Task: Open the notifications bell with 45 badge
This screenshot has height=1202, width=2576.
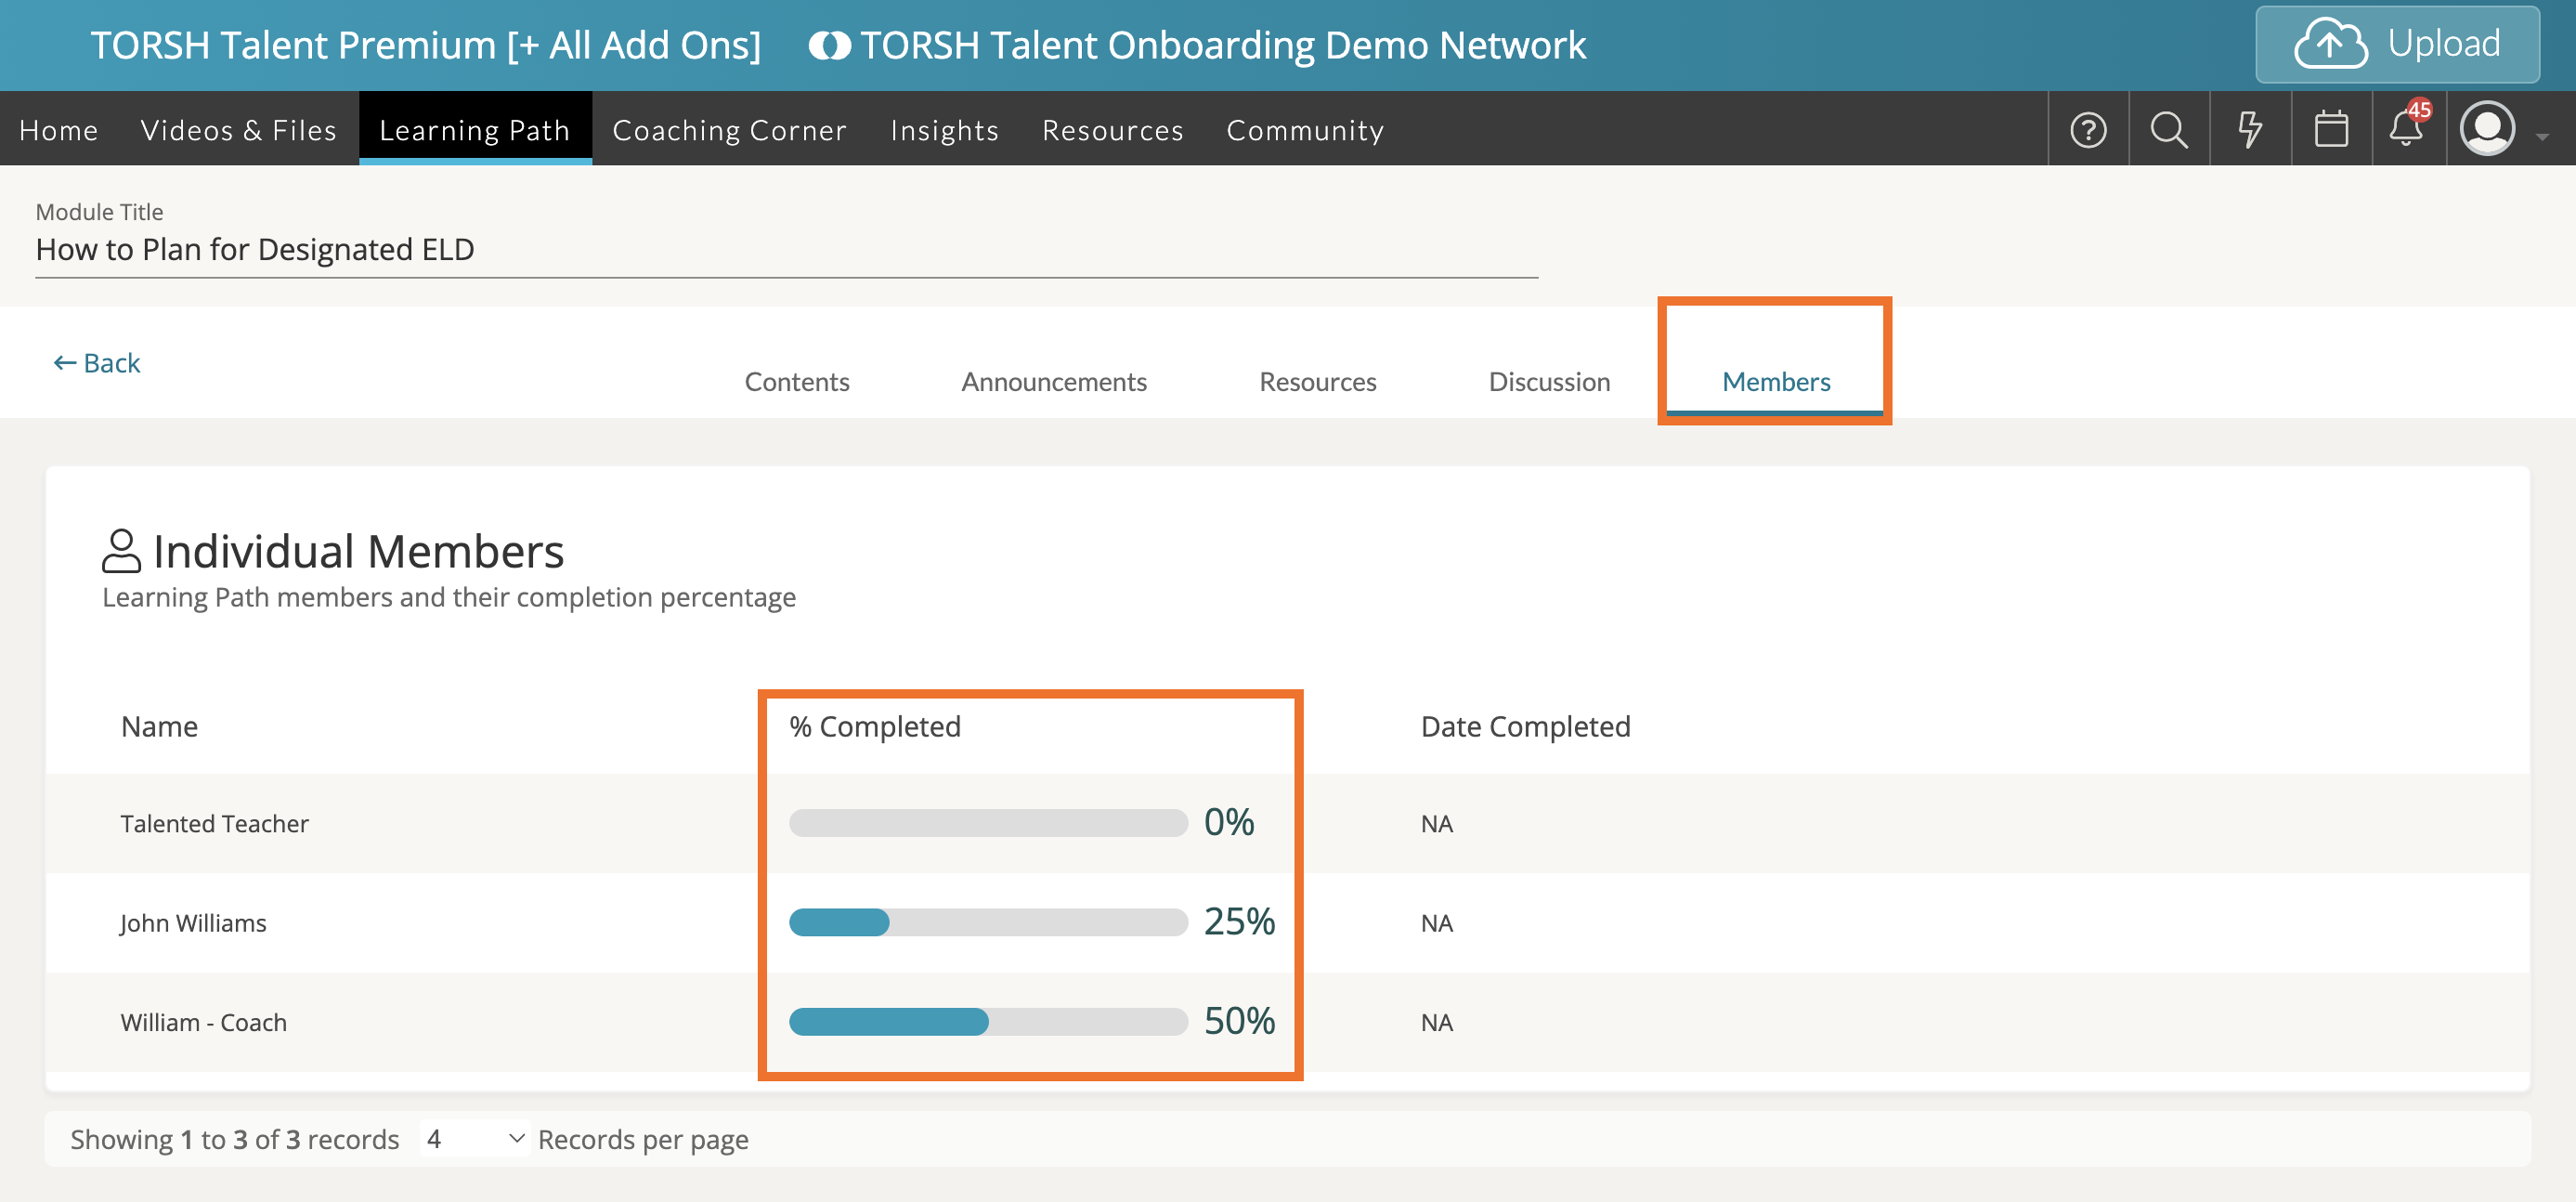Action: point(2407,130)
